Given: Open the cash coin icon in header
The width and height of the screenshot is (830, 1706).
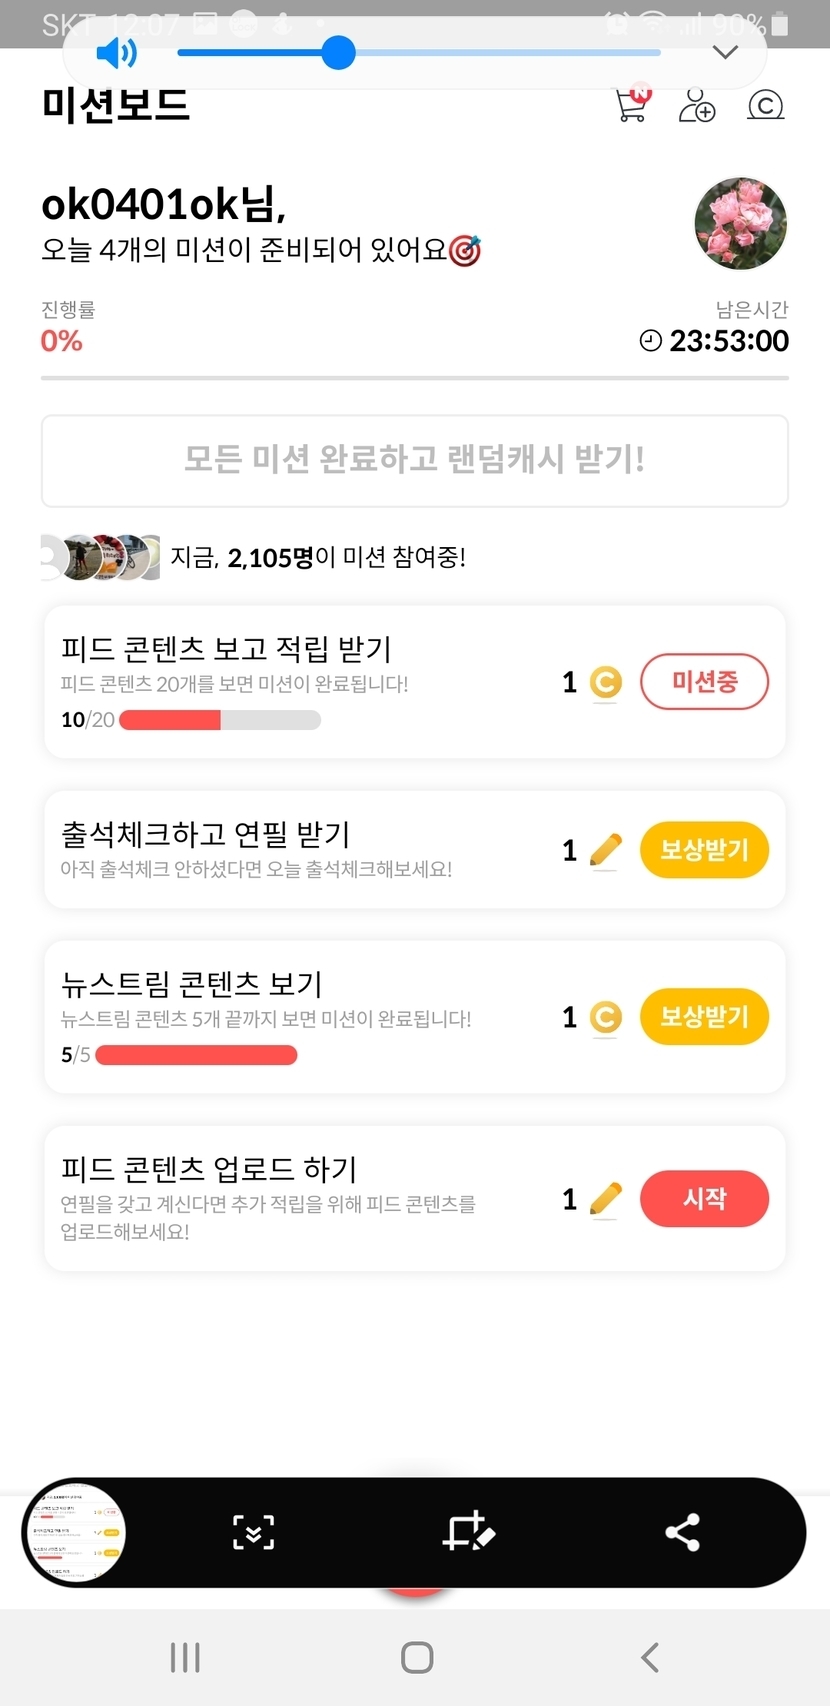Looking at the screenshot, I should click(x=766, y=105).
